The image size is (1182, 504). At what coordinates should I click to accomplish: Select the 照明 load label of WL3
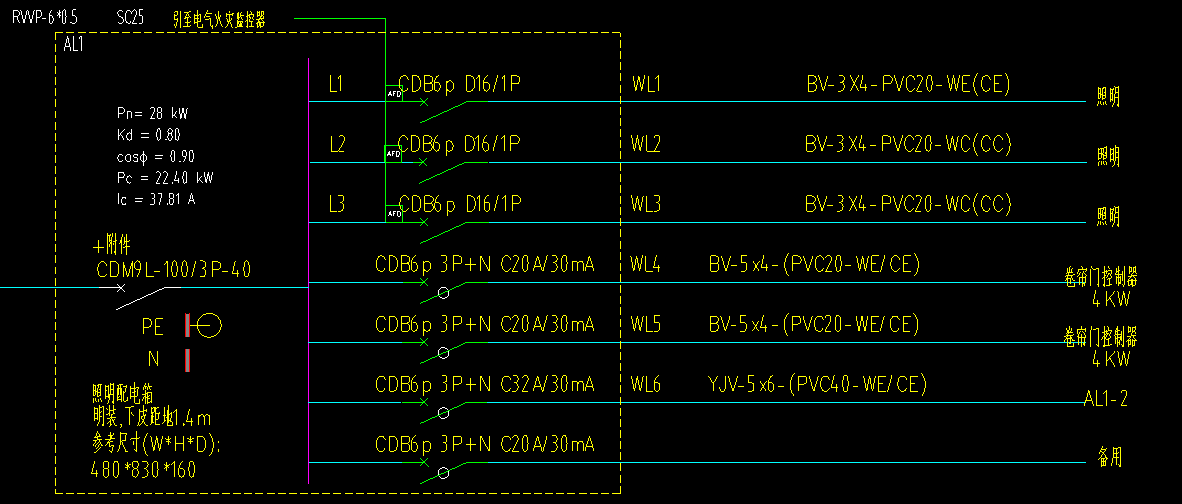[1108, 217]
